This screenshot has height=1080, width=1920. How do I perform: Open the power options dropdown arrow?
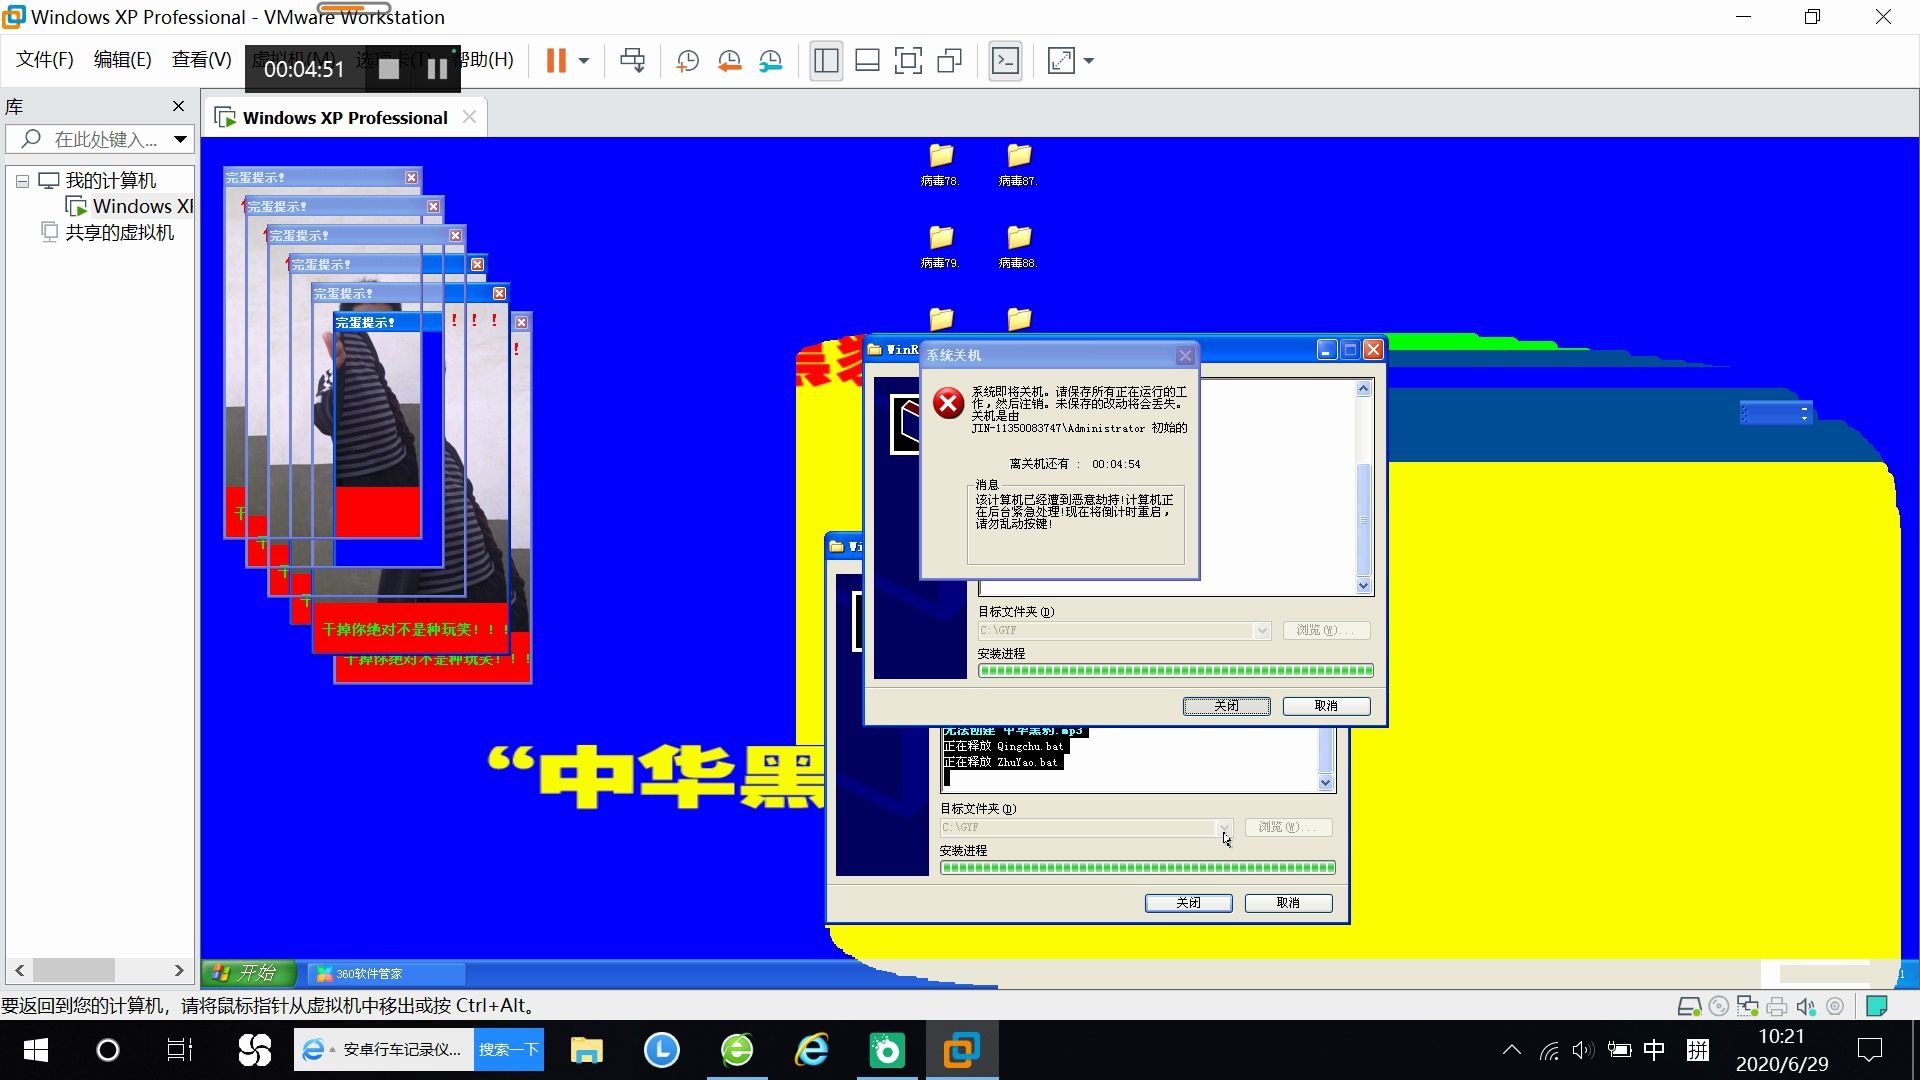584,61
